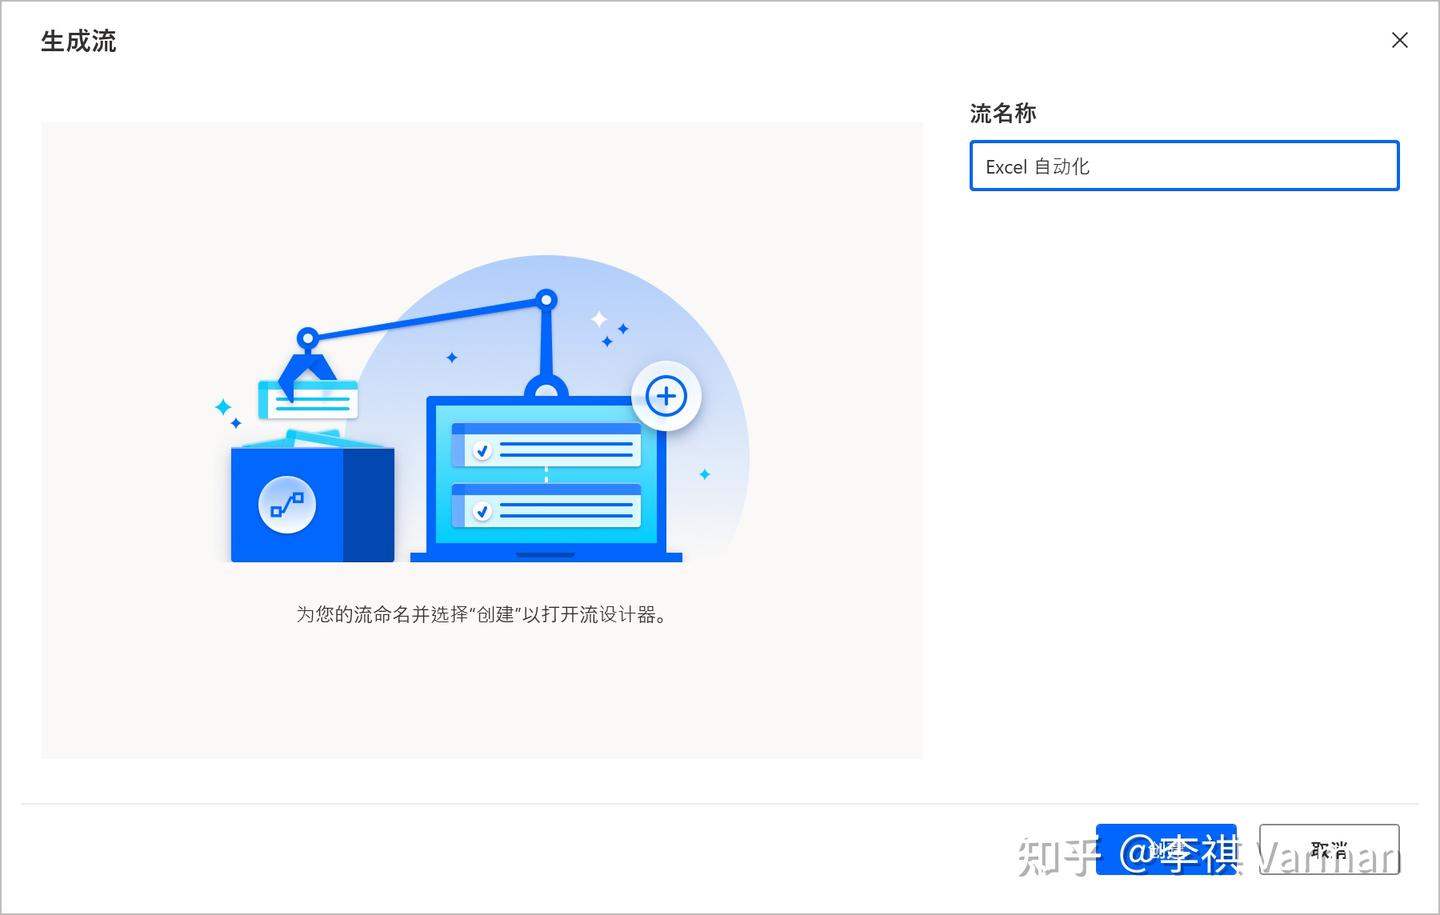Select the line-chart icon on the blue box
The image size is (1440, 915).
pos(287,505)
